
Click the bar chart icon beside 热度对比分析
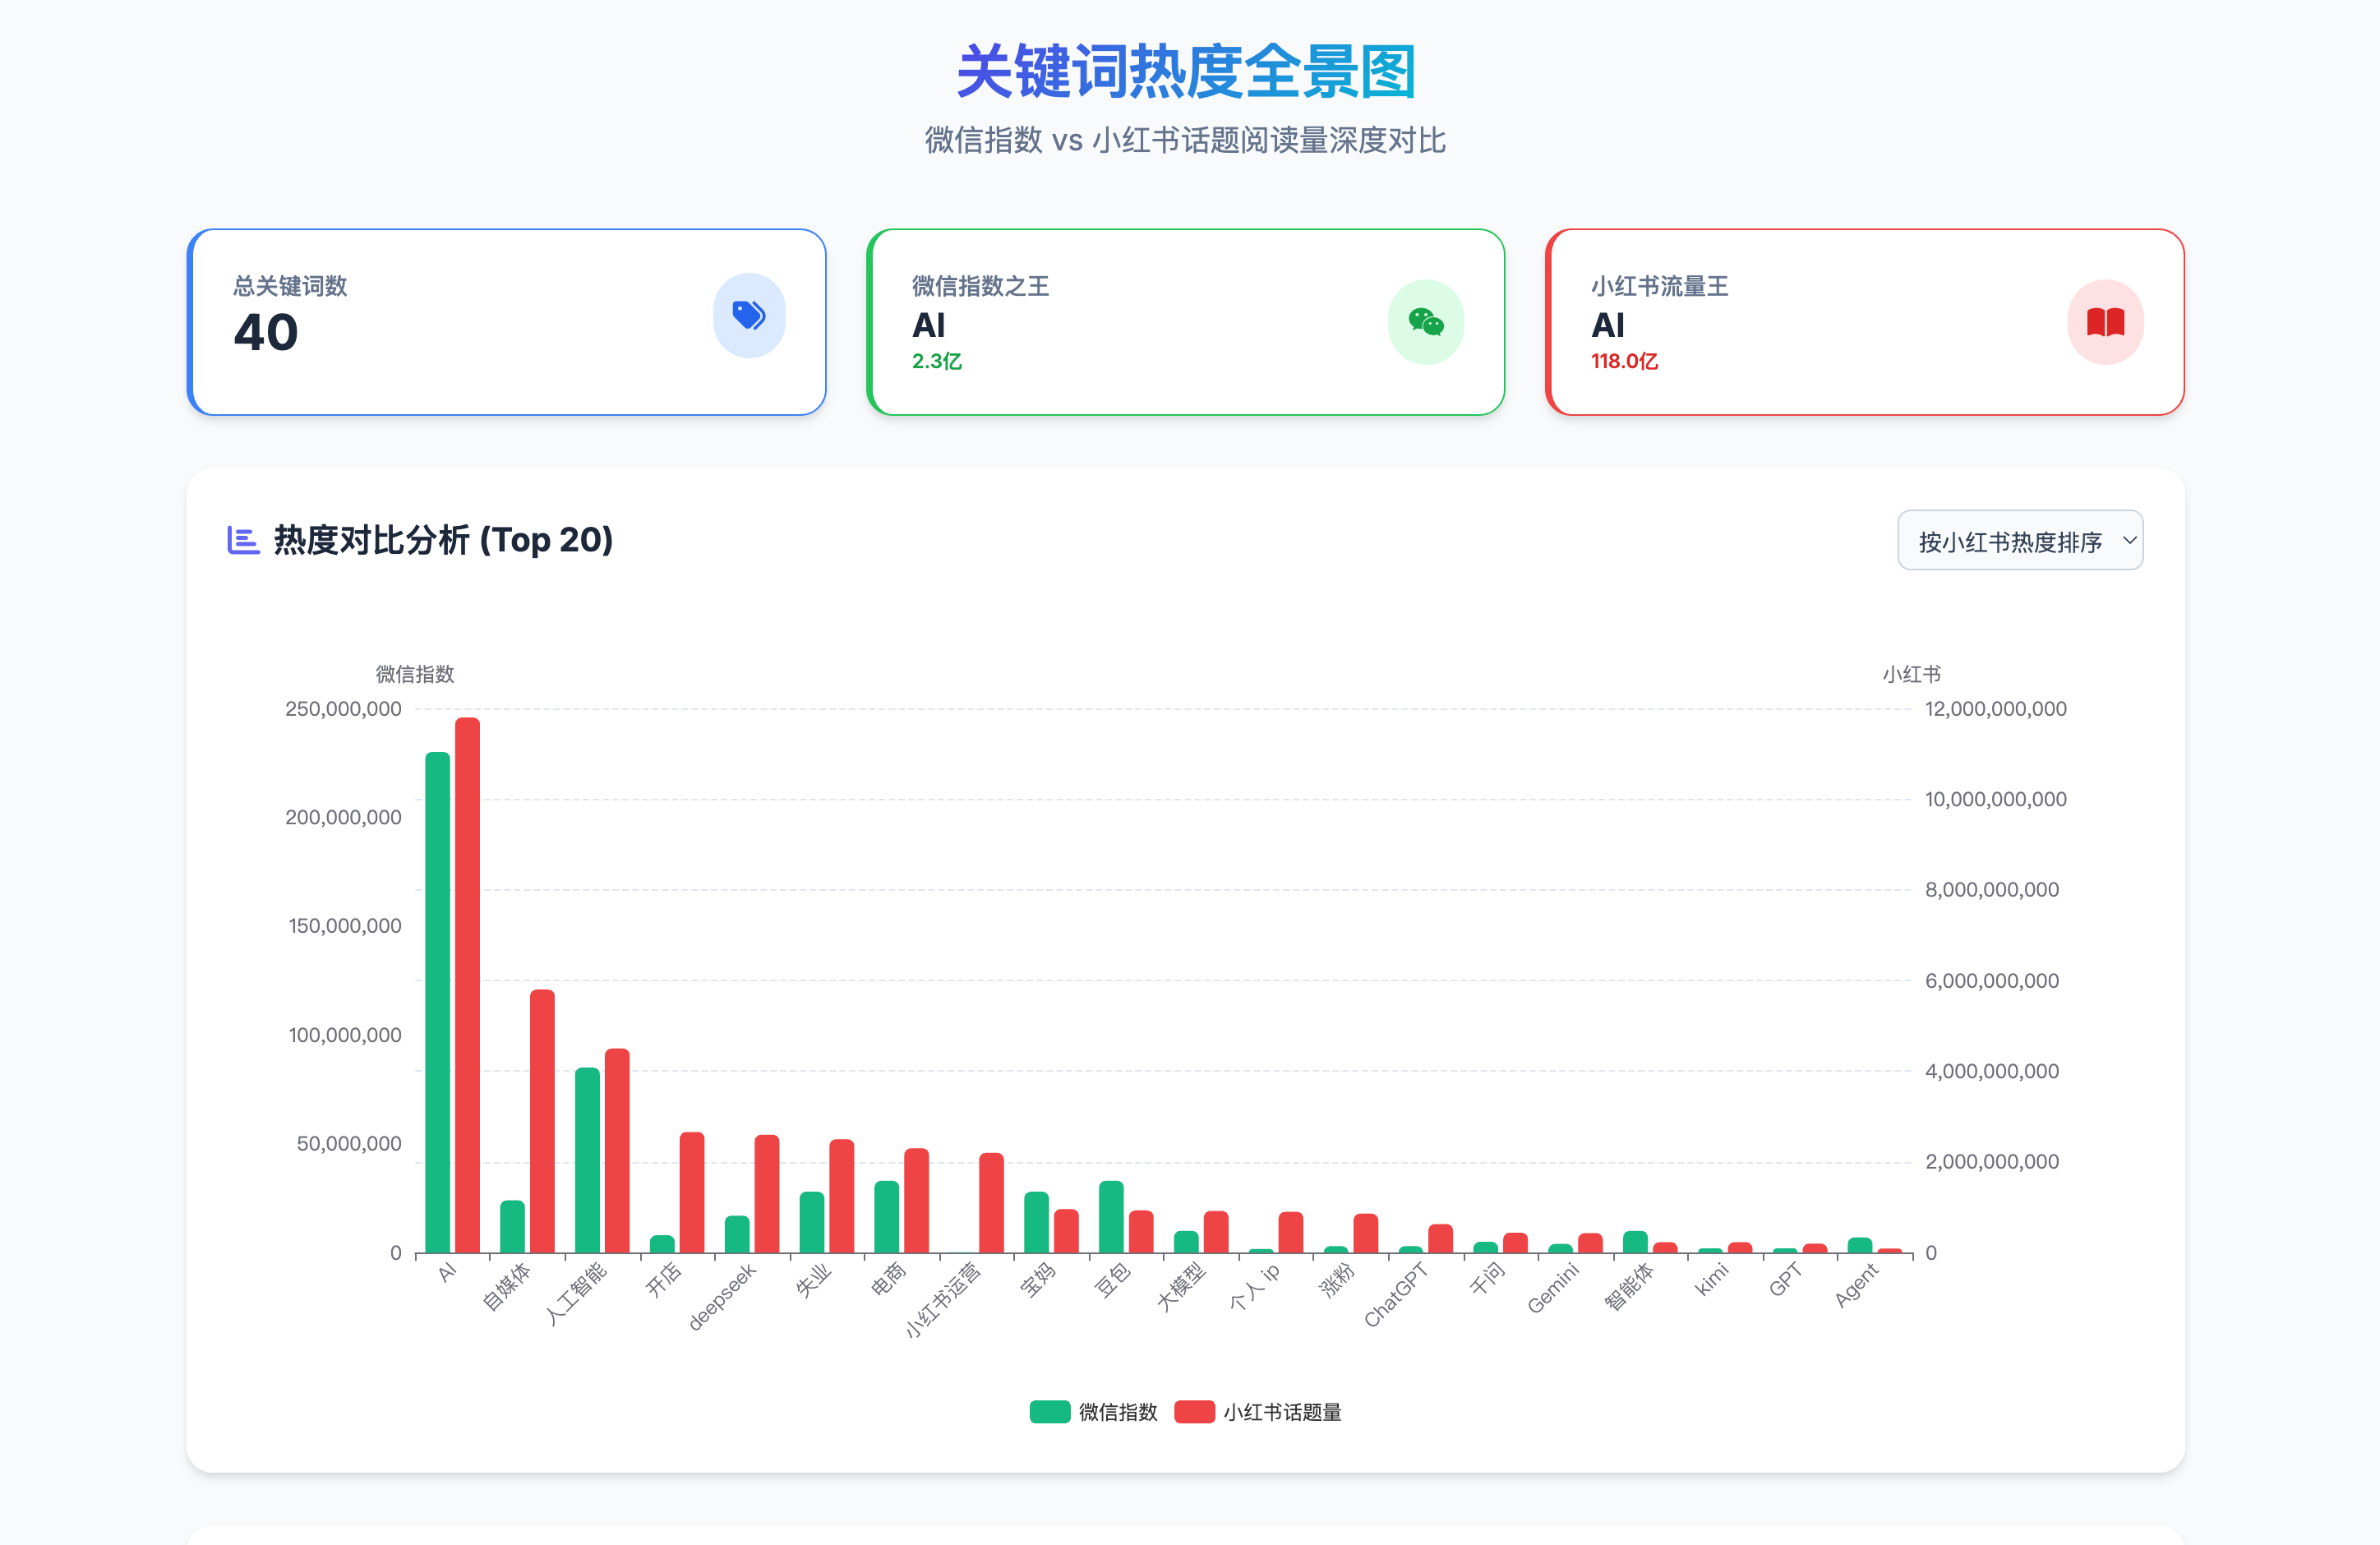tap(243, 540)
